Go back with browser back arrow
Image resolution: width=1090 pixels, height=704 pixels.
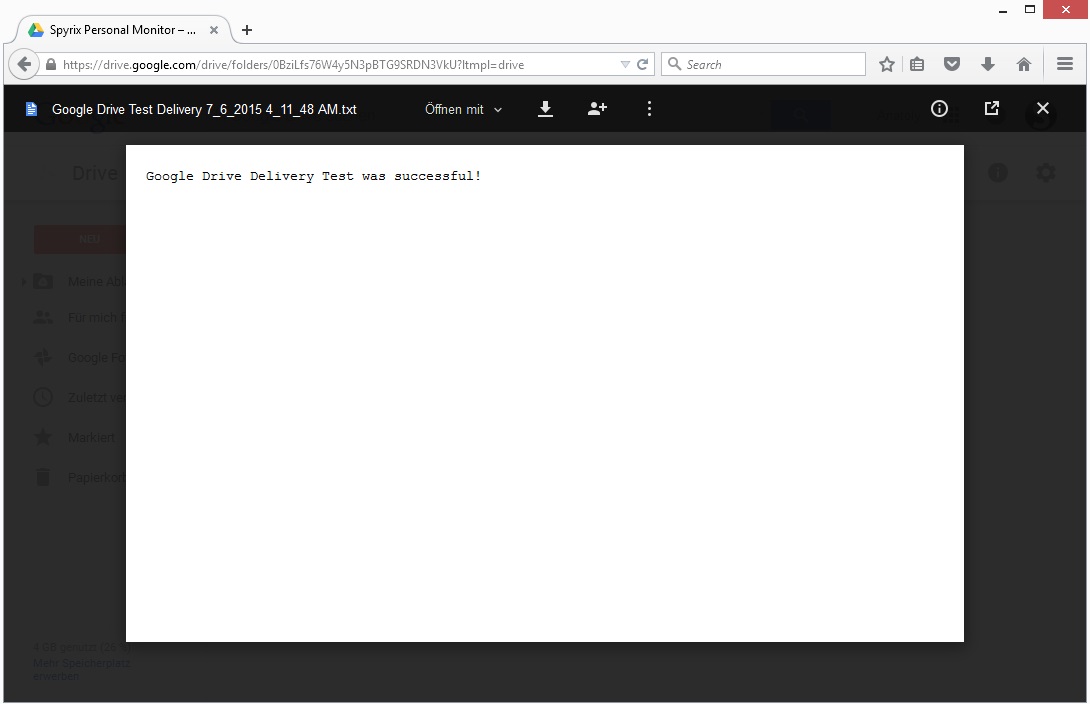[24, 65]
